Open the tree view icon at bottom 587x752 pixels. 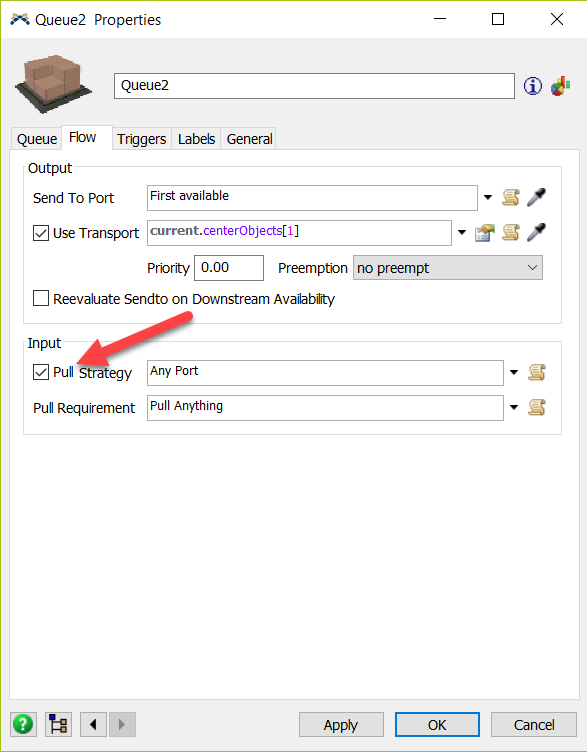point(59,724)
